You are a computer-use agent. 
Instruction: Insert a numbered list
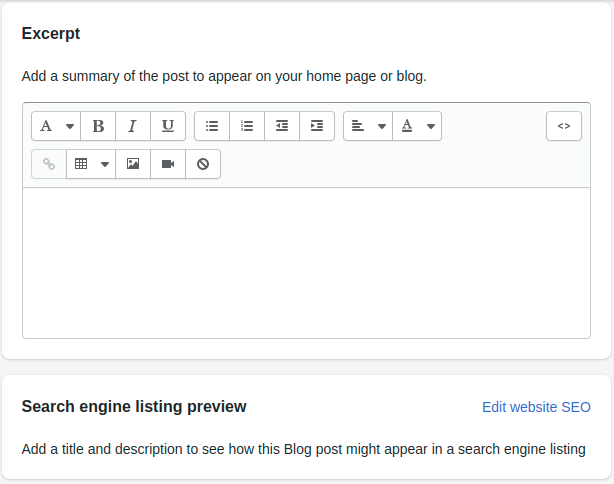tap(247, 126)
